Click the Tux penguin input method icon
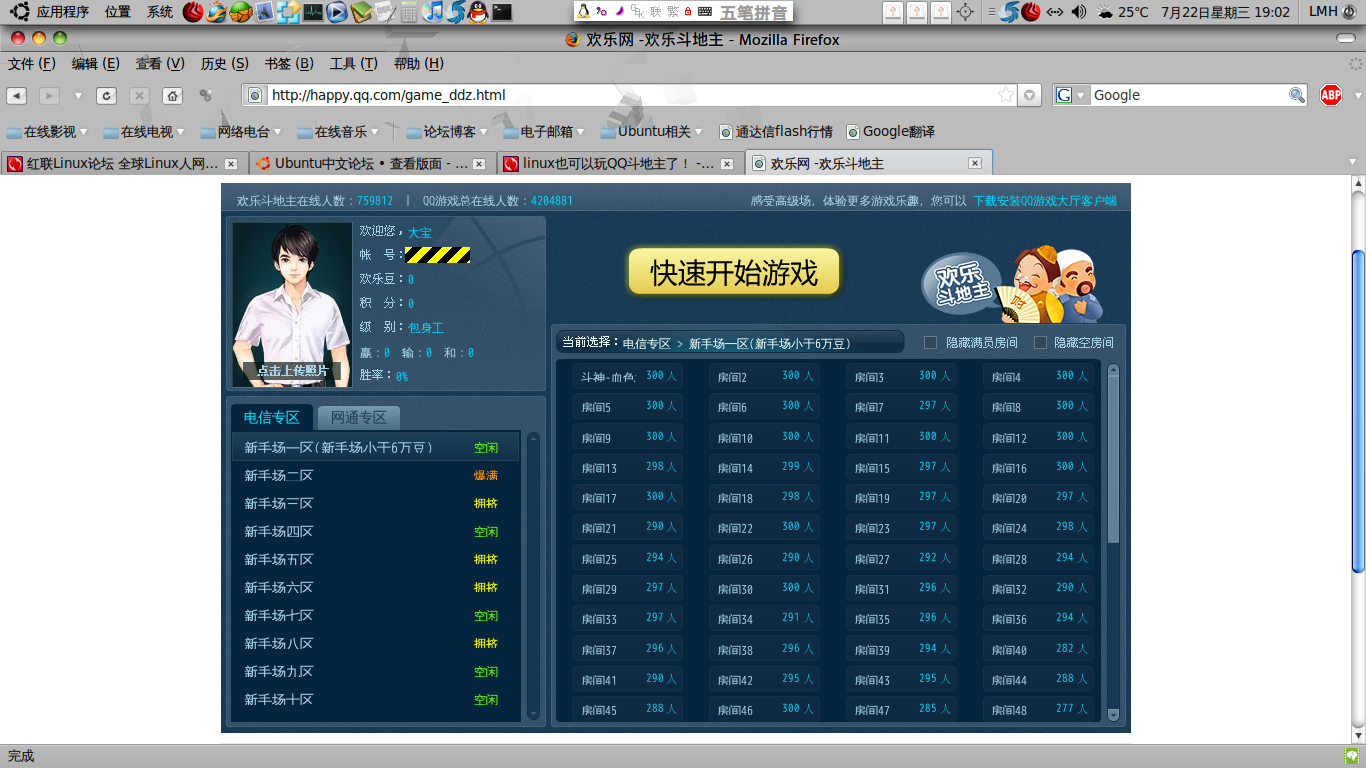The image size is (1366, 768). [x=584, y=12]
